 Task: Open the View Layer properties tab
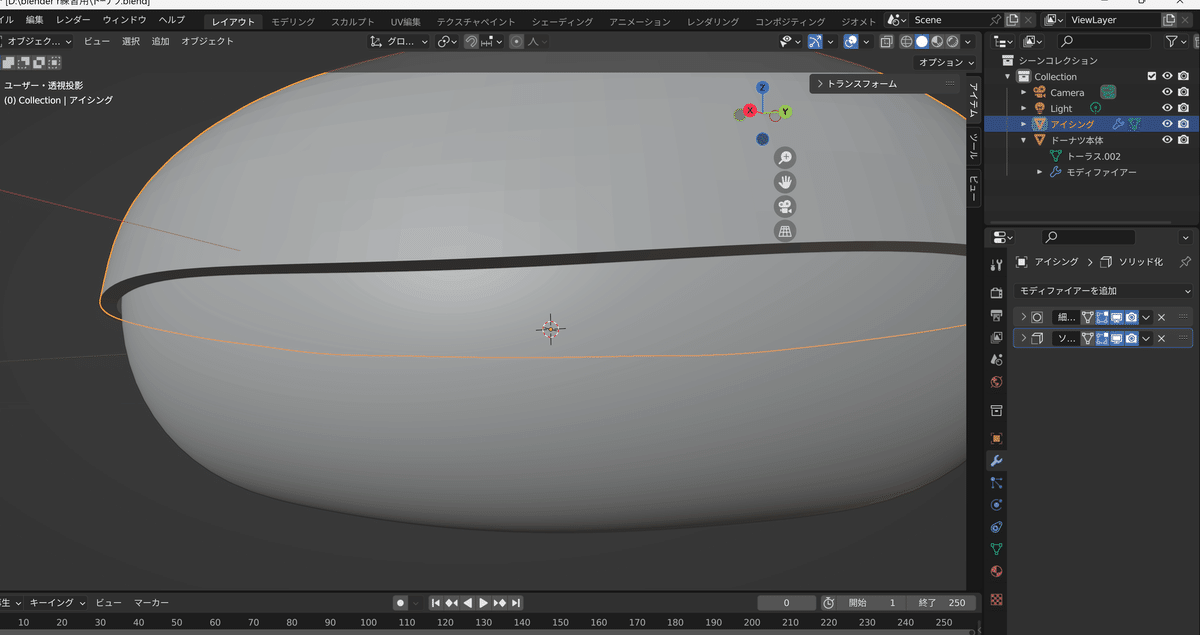tap(996, 337)
